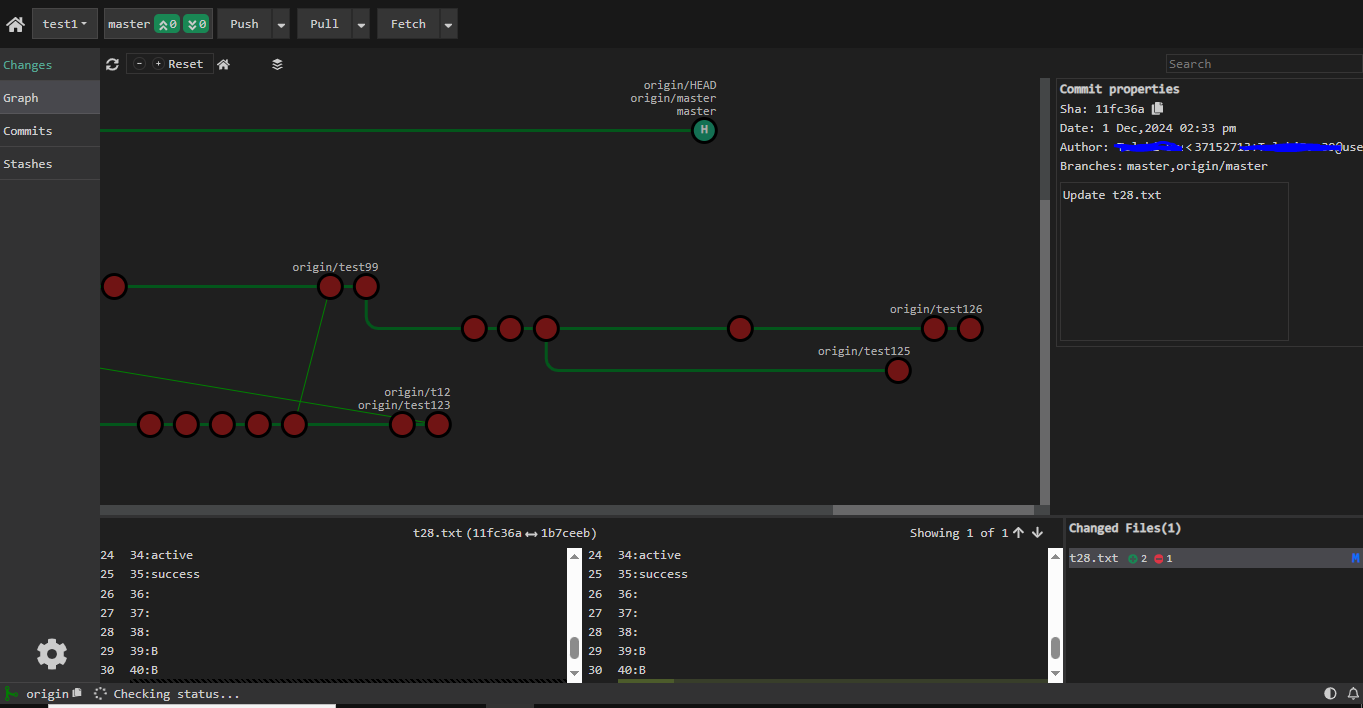Image resolution: width=1363 pixels, height=708 pixels.
Task: Open the test1 repository dropdown
Action: 65,24
